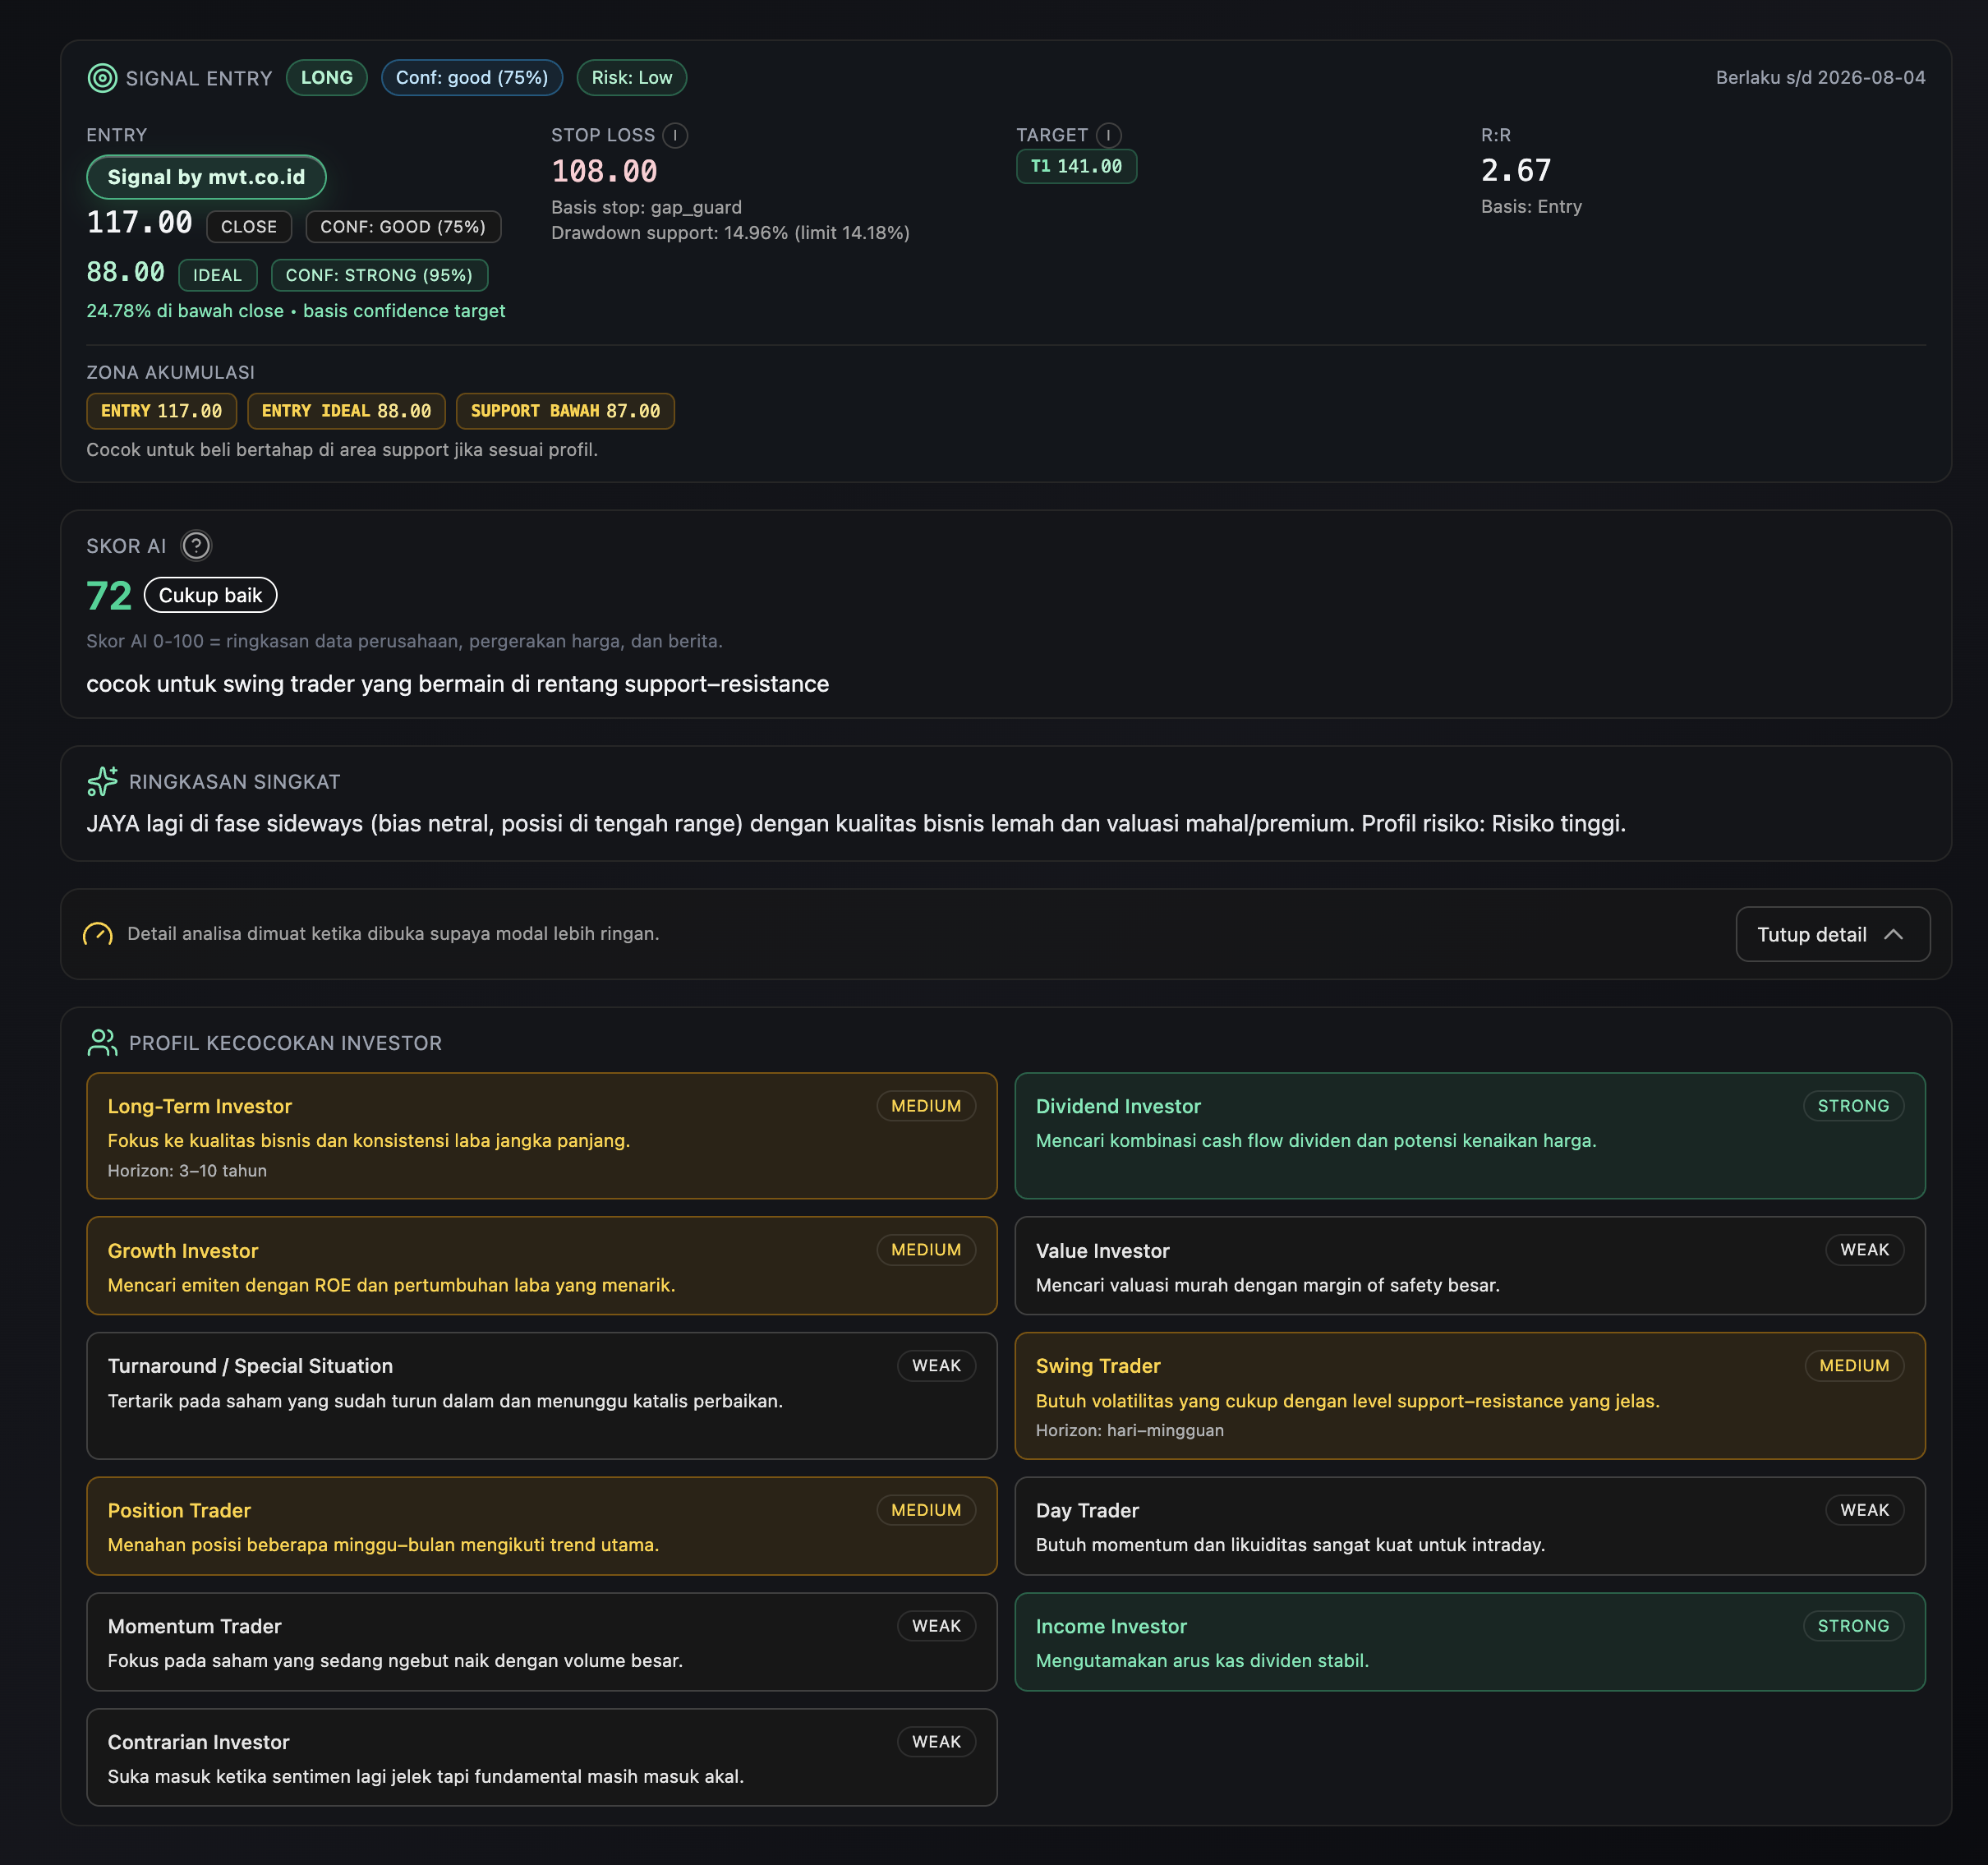
Task: Click the Profil Kecocokan Investor people icon
Action: (x=102, y=1043)
